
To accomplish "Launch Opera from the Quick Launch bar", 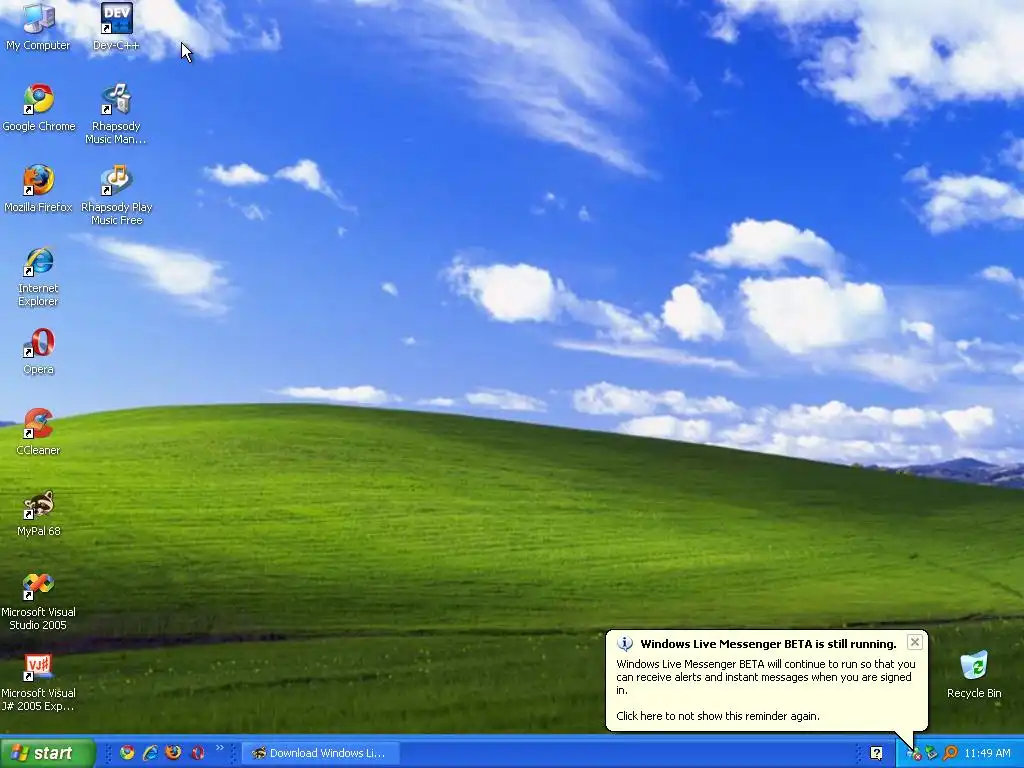I will pyautogui.click(x=197, y=753).
